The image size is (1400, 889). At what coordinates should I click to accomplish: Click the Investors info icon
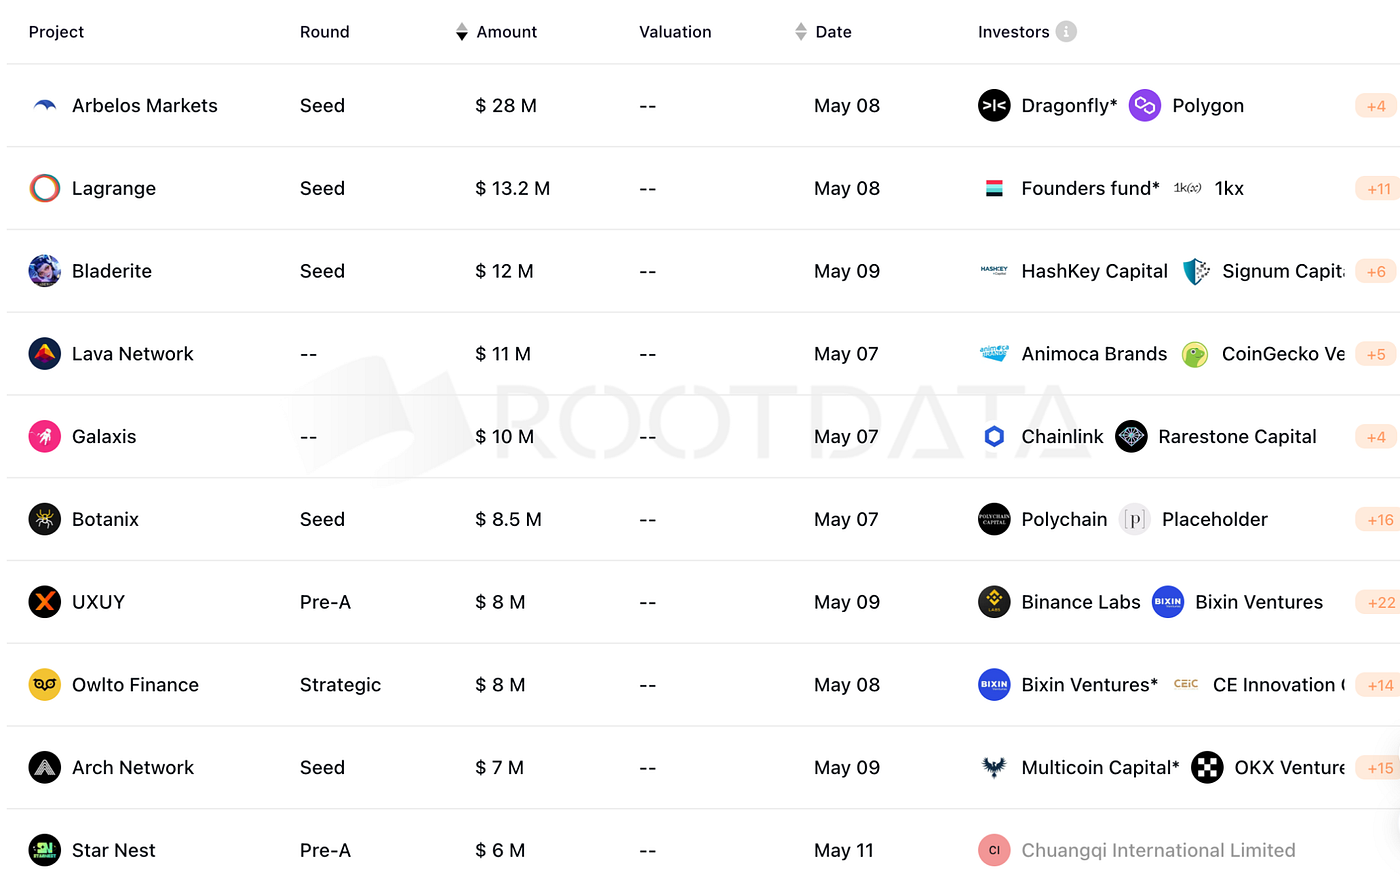point(1067,31)
